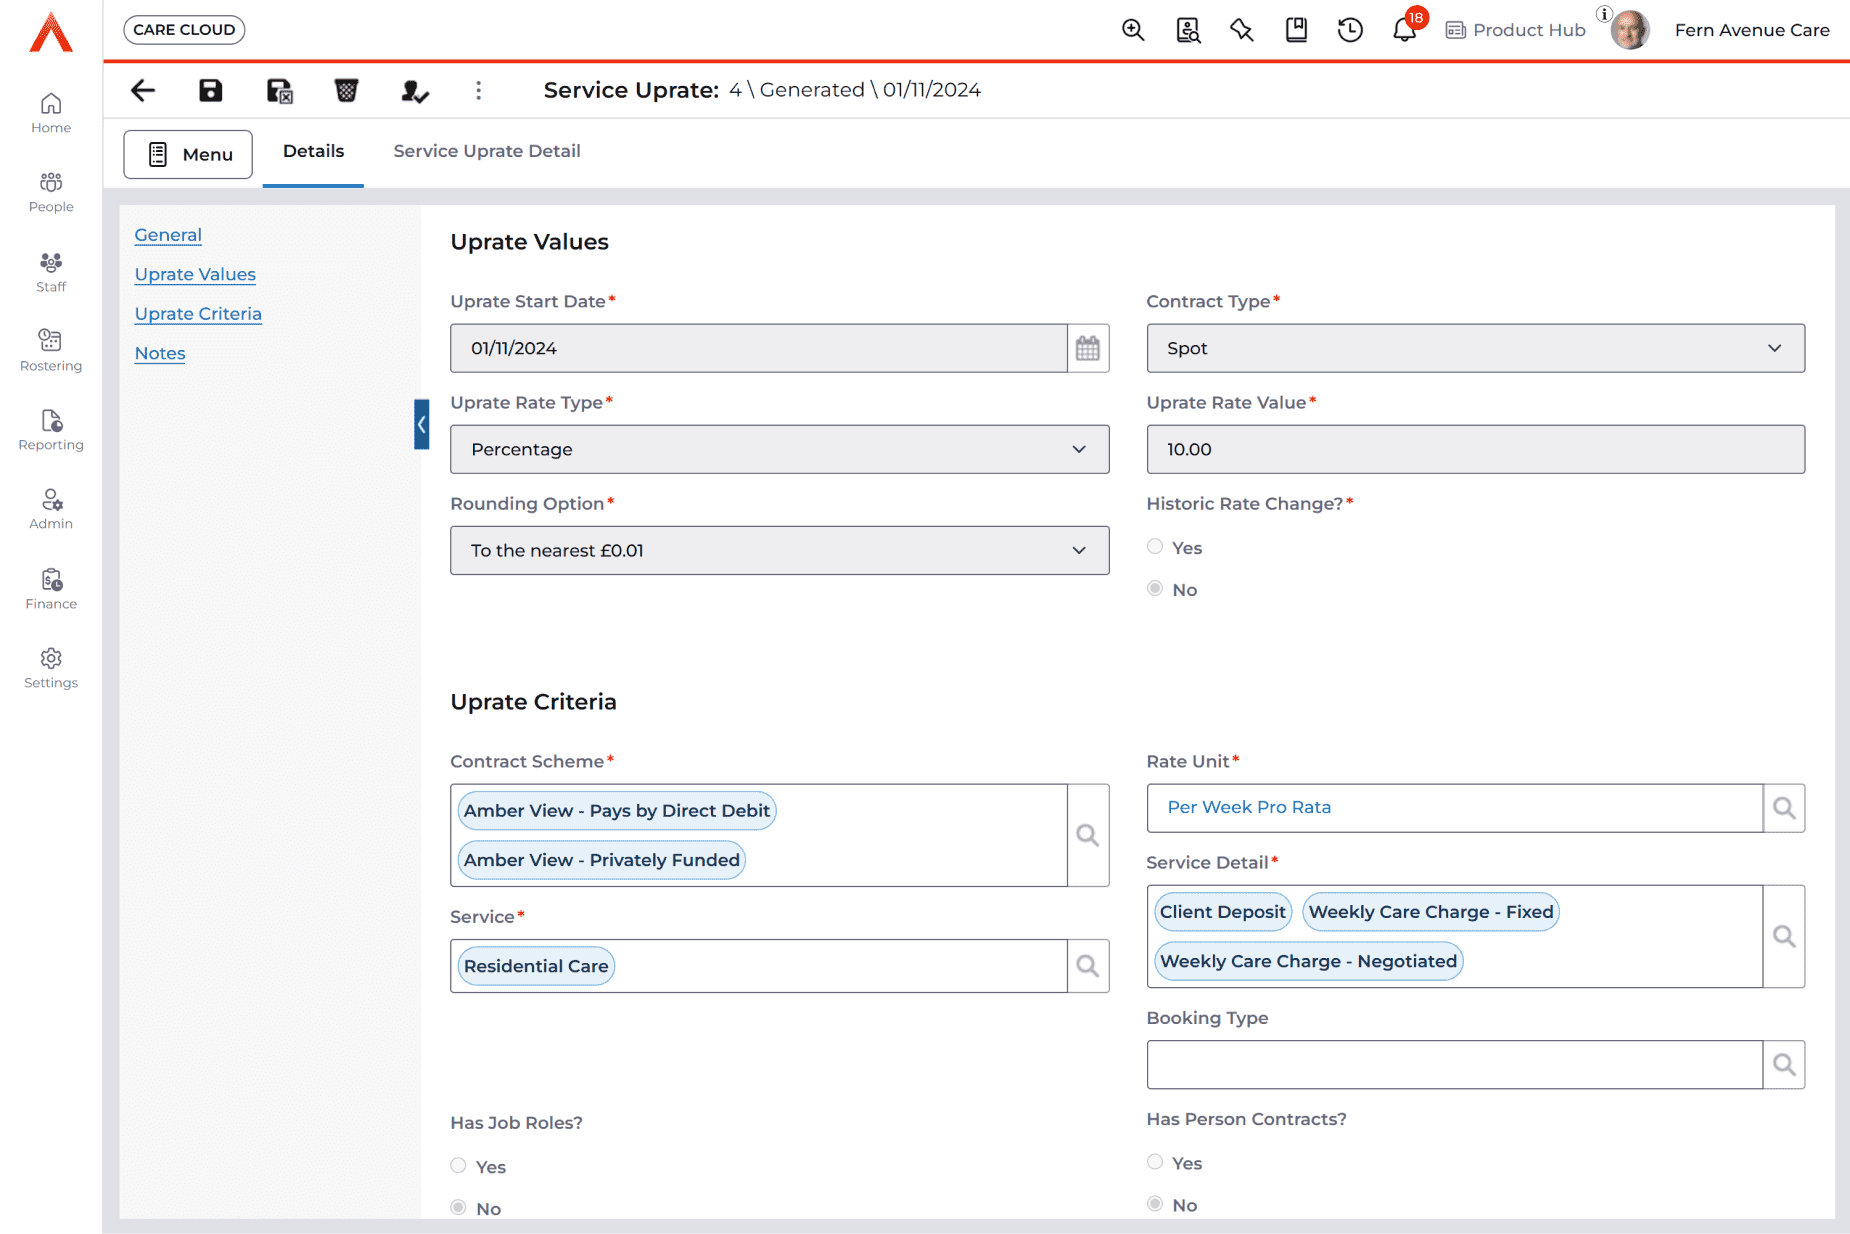The image size is (1850, 1234).
Task: Open the Uprate Rate Type dropdown
Action: click(x=779, y=450)
